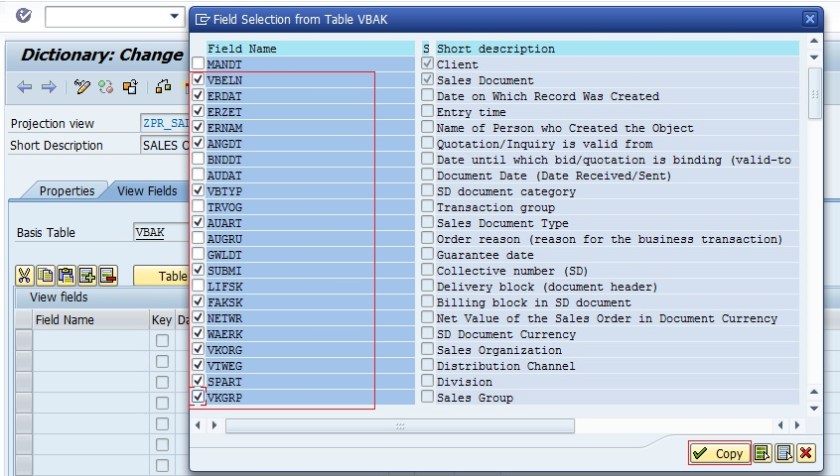Check the TRVOG field checkbox
Viewport: 840px width, 476px height.
pyautogui.click(x=198, y=207)
